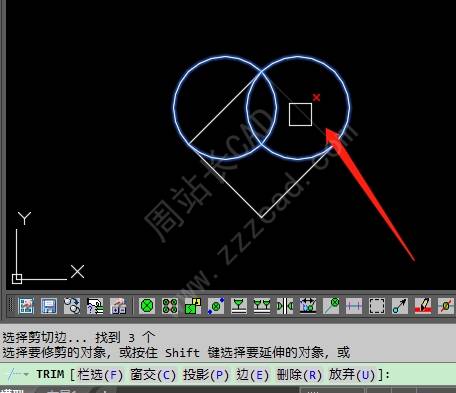Click the dashed rectangle selection toolbar icon

377,306
